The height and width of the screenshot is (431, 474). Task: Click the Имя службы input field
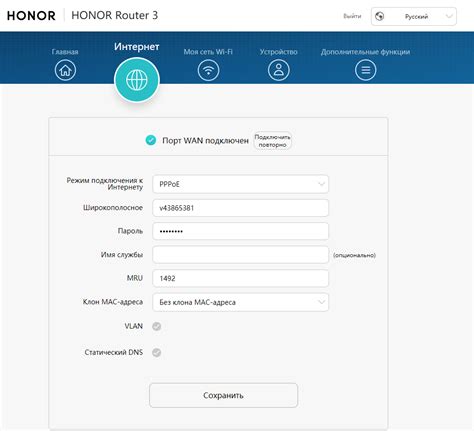(241, 255)
